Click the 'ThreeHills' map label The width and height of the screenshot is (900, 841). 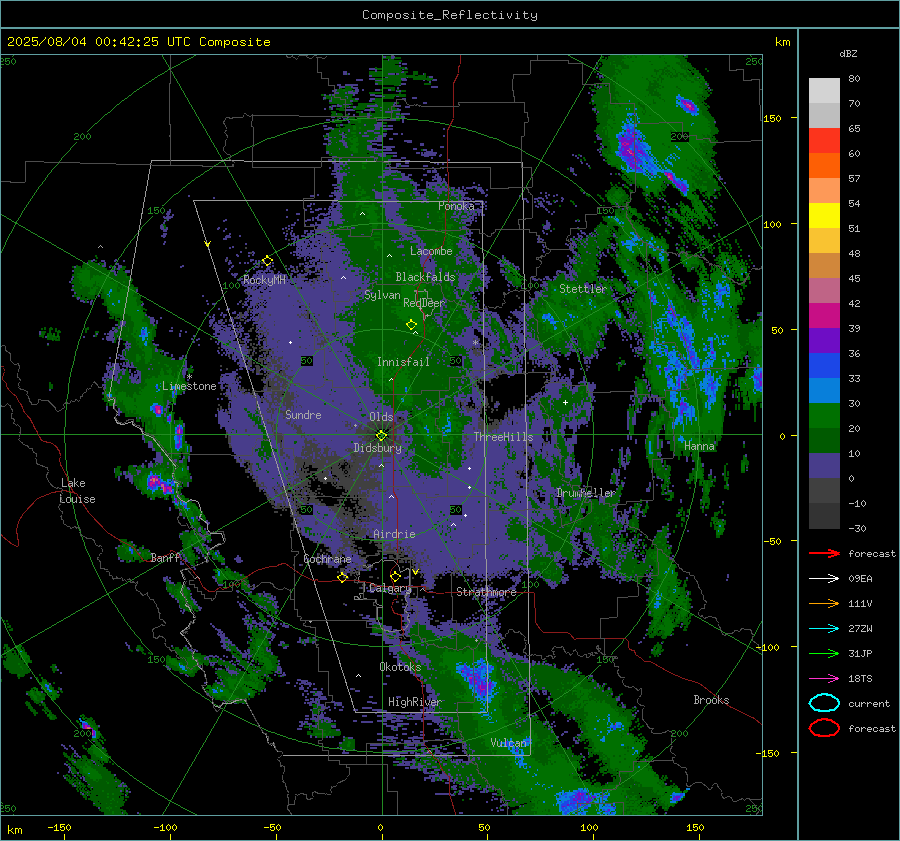[503, 437]
